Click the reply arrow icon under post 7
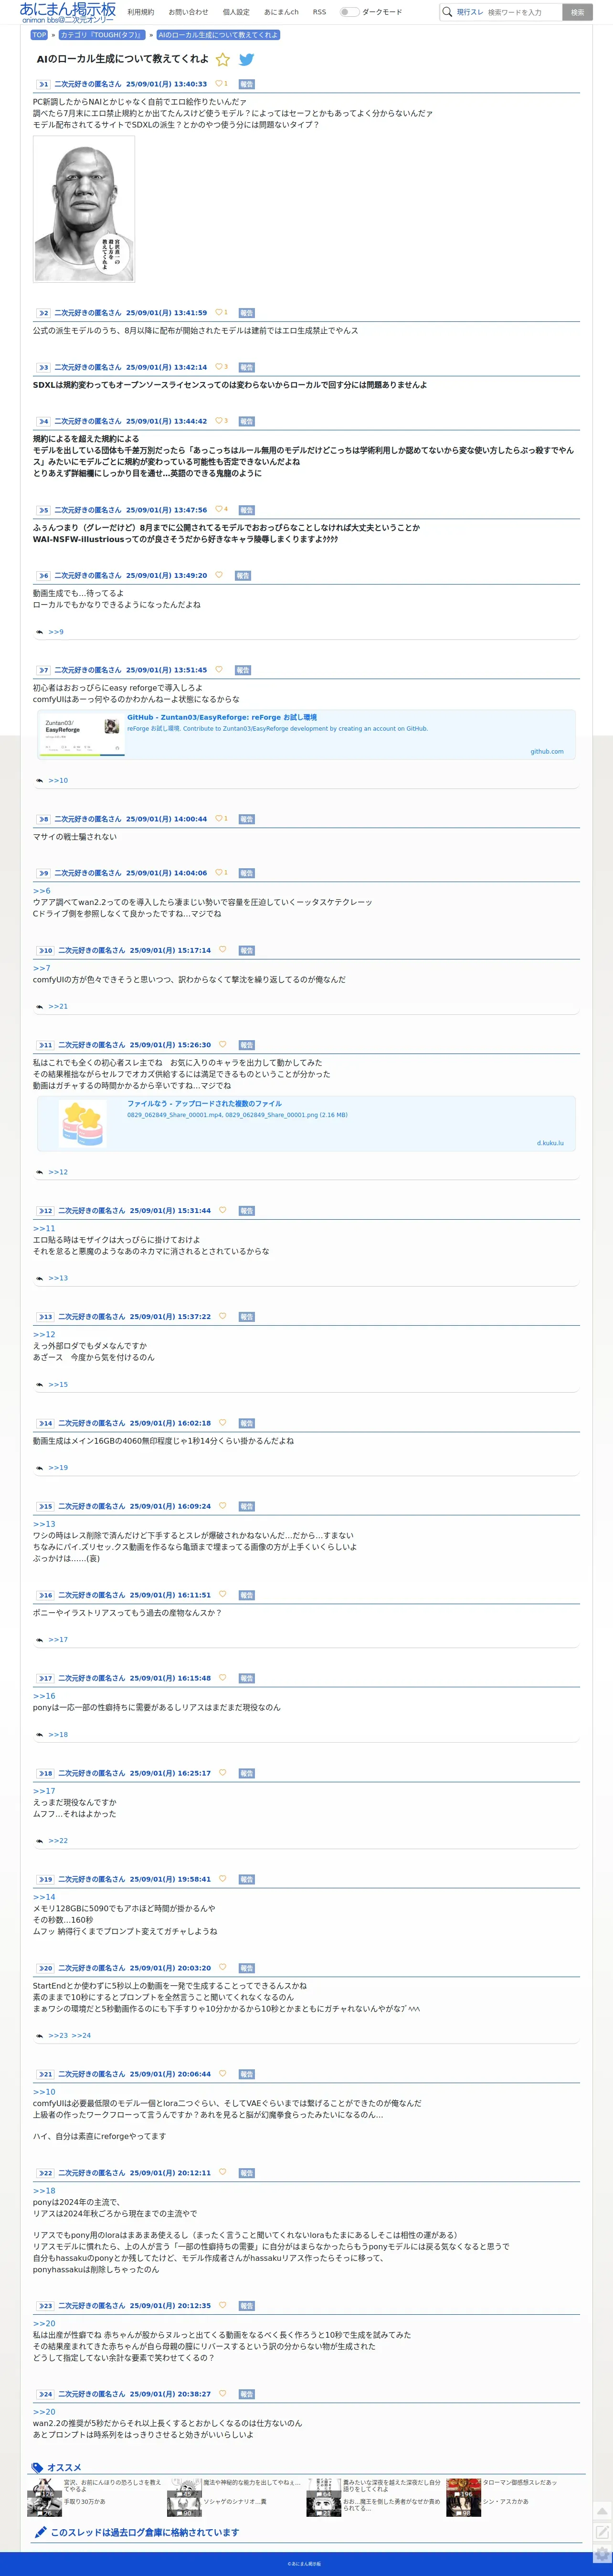The image size is (613, 2576). point(40,781)
